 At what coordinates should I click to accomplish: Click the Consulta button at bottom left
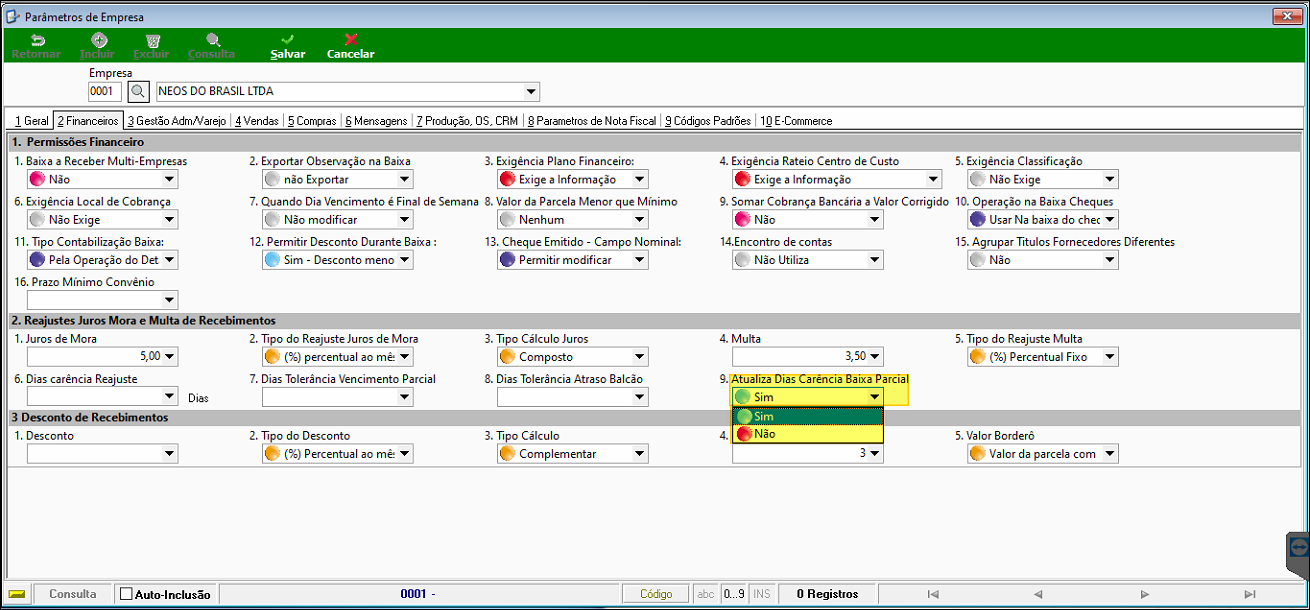[73, 594]
